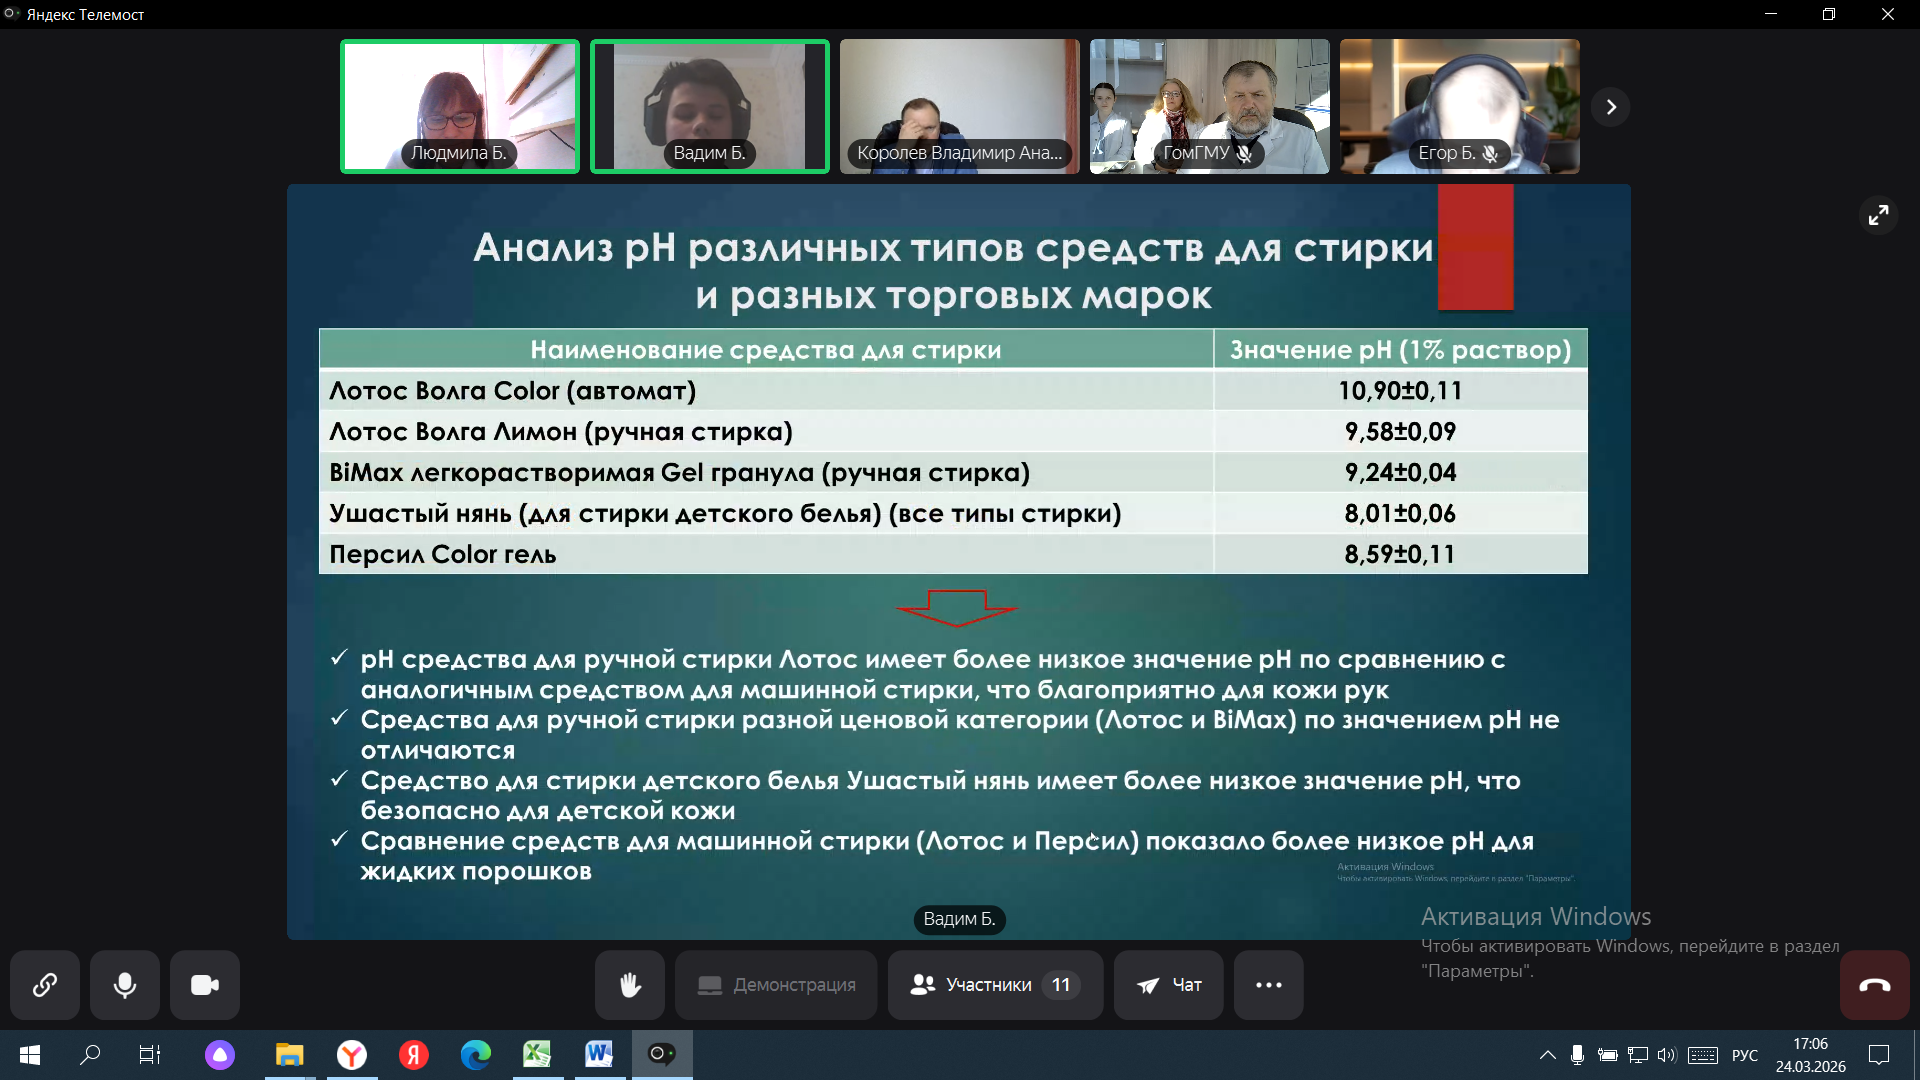Select Людмила Б. video thumbnail
The height and width of the screenshot is (1080, 1920).
coord(460,106)
